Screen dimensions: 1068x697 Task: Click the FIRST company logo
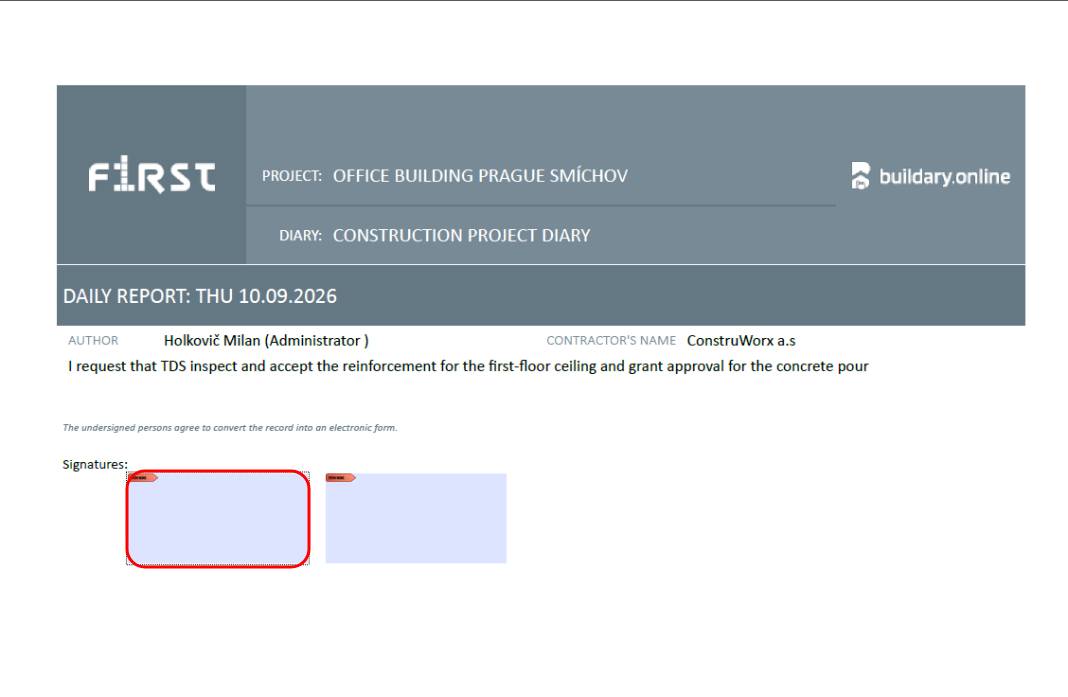point(152,175)
